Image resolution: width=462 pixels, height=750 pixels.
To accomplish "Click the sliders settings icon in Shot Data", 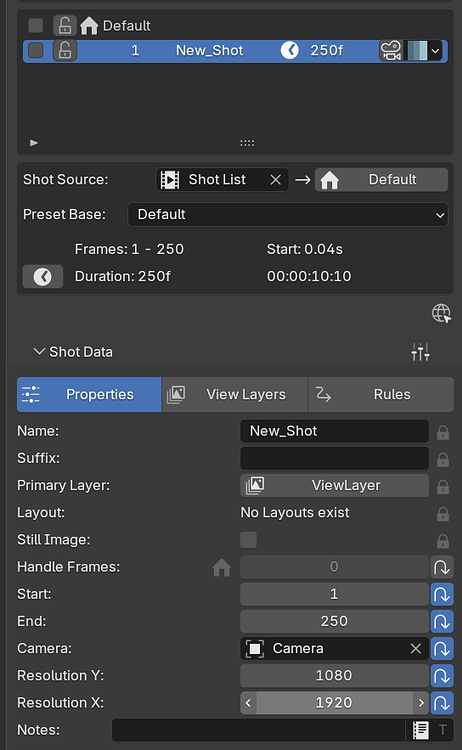I will click(420, 352).
